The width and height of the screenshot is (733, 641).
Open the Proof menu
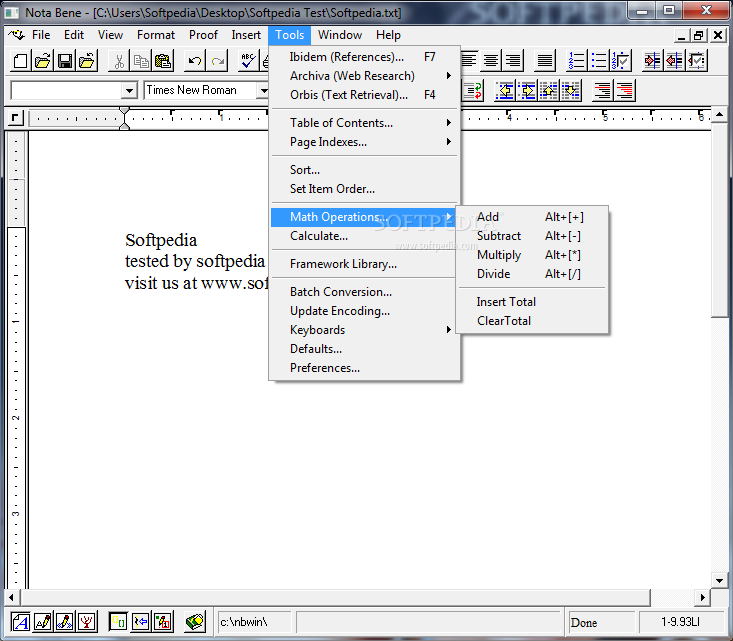pos(203,35)
